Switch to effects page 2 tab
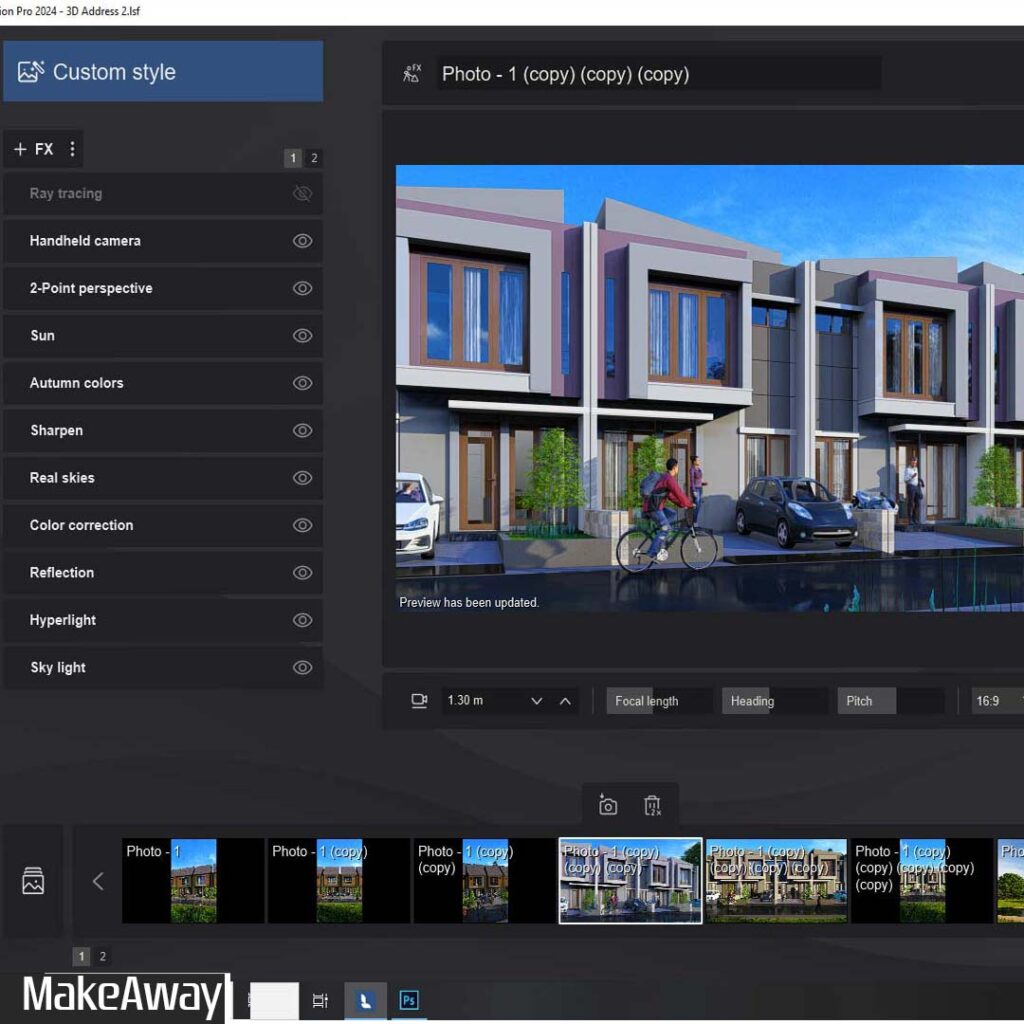Viewport: 1024px width, 1024px height. point(314,158)
